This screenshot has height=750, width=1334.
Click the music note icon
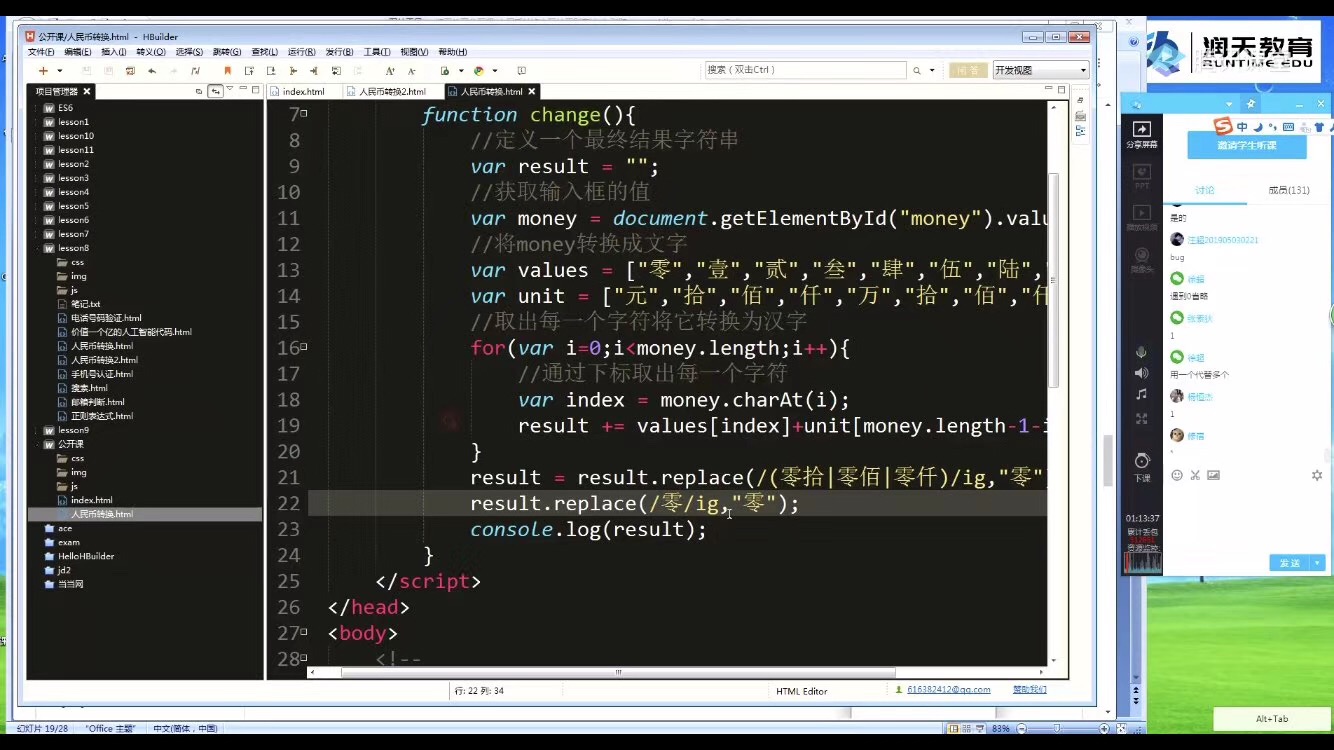(x=1141, y=395)
